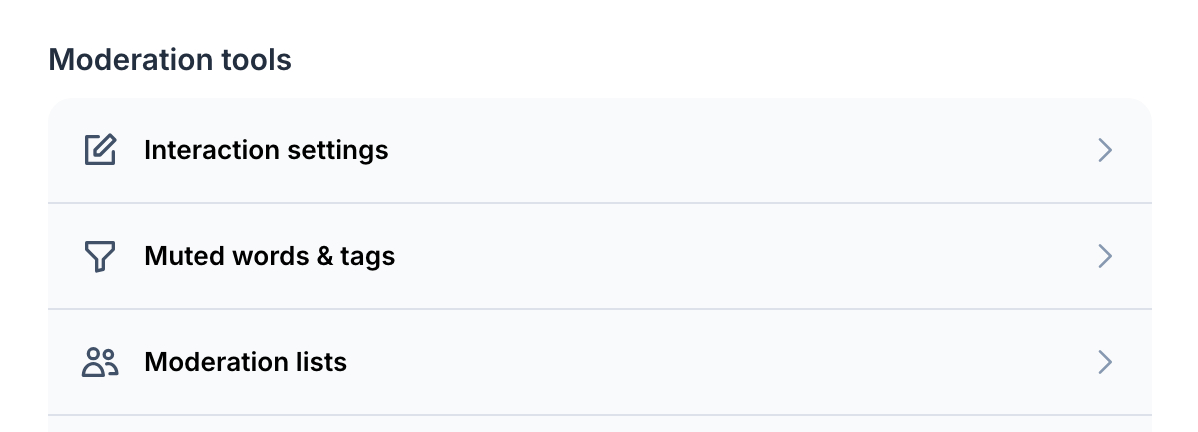Expand Muted words & tags via its chevron
Screen dimensions: 1198x432
(x=1104, y=256)
